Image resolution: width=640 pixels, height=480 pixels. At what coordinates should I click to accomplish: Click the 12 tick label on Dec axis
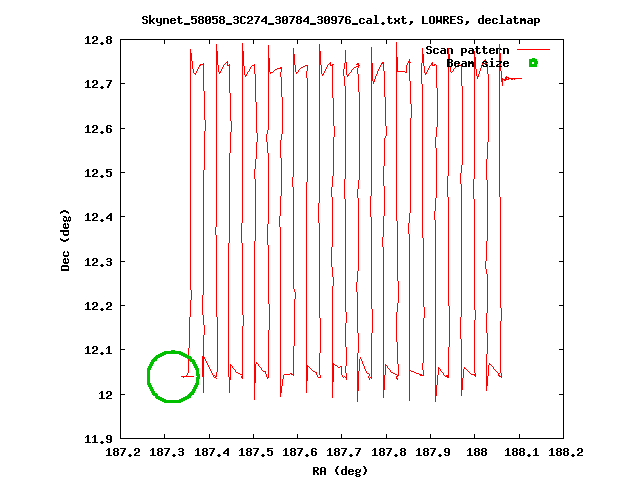105,395
